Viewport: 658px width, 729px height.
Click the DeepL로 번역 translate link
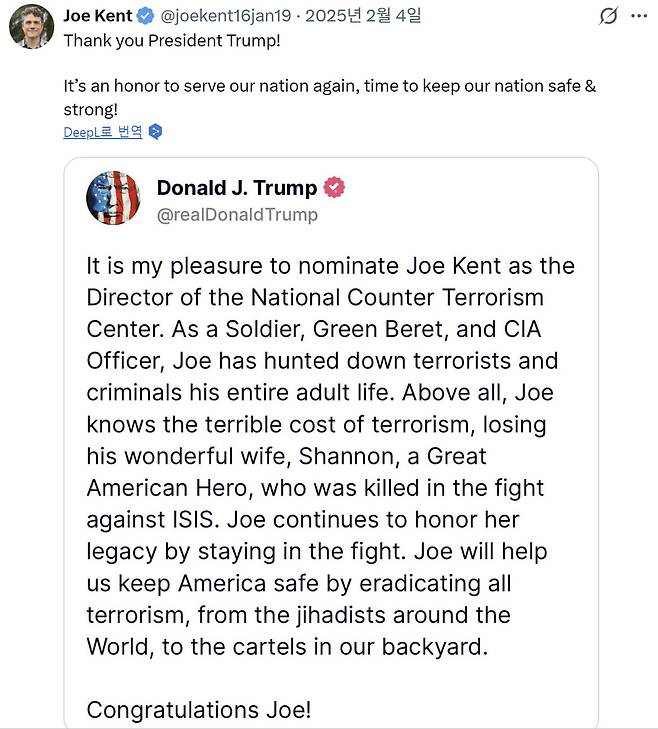point(102,132)
